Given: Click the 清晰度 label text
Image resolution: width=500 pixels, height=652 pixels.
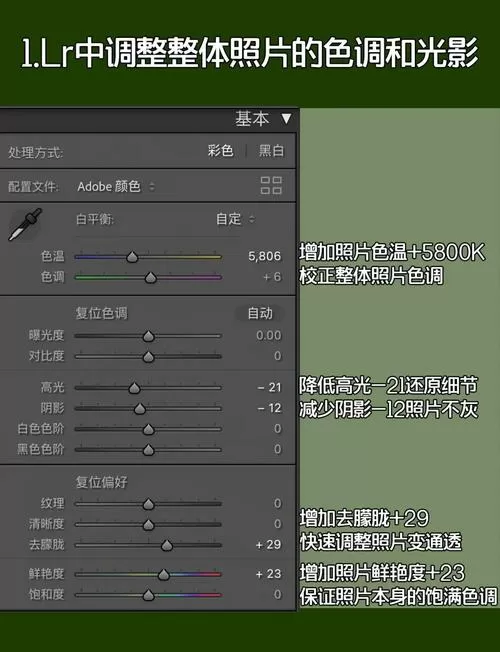Looking at the screenshot, I should (x=46, y=524).
